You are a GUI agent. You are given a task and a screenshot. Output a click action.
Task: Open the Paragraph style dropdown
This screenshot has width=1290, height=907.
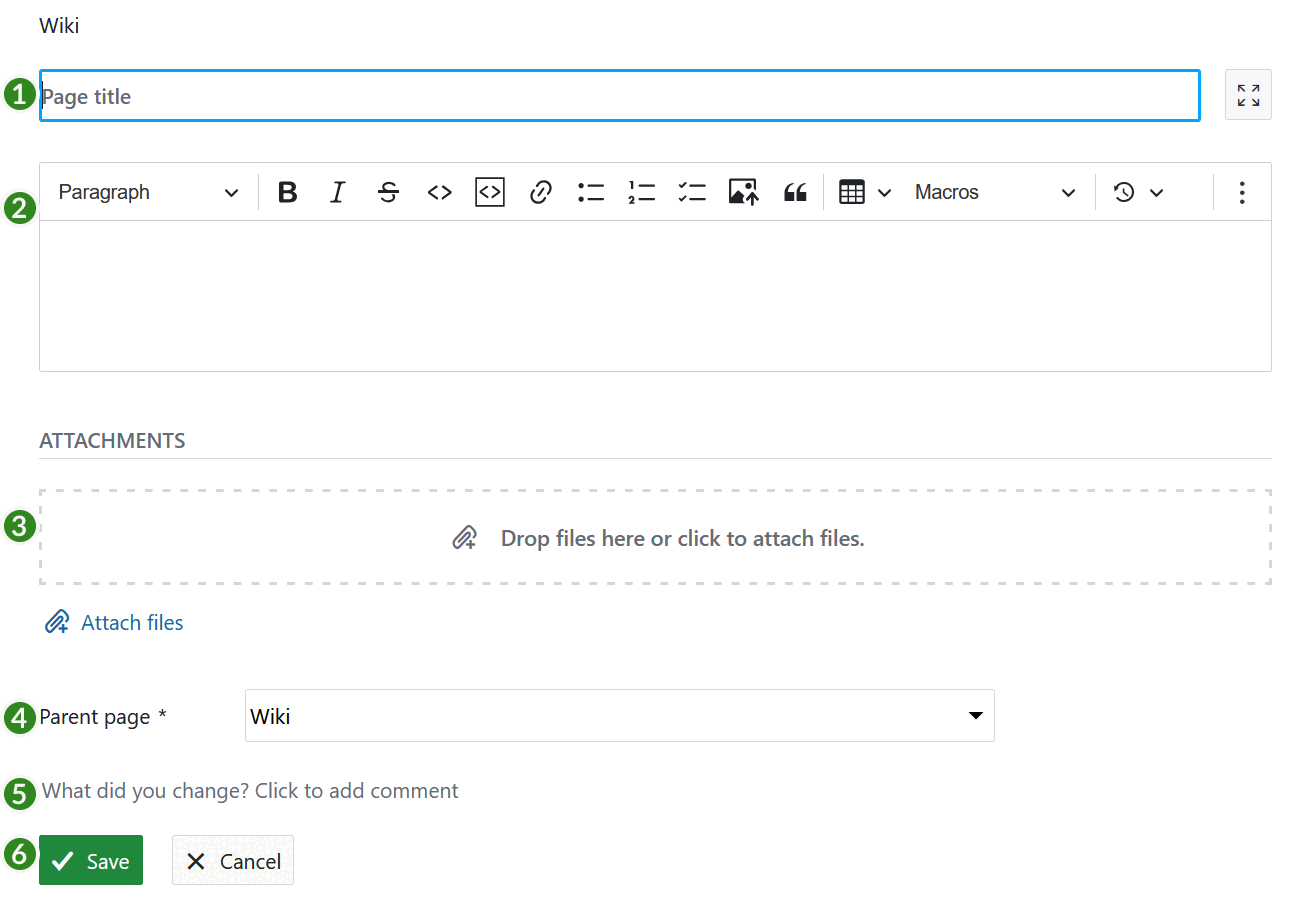(x=146, y=192)
